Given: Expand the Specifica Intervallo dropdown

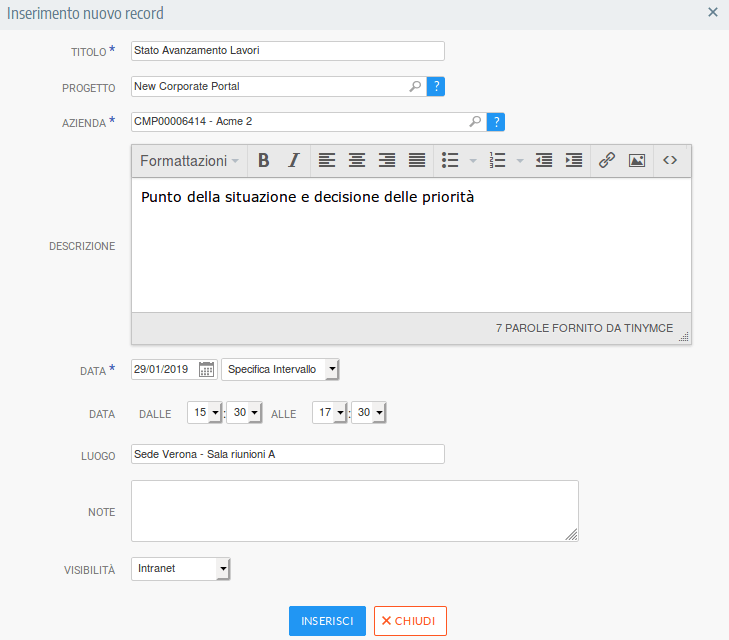Looking at the screenshot, I should (x=280, y=369).
